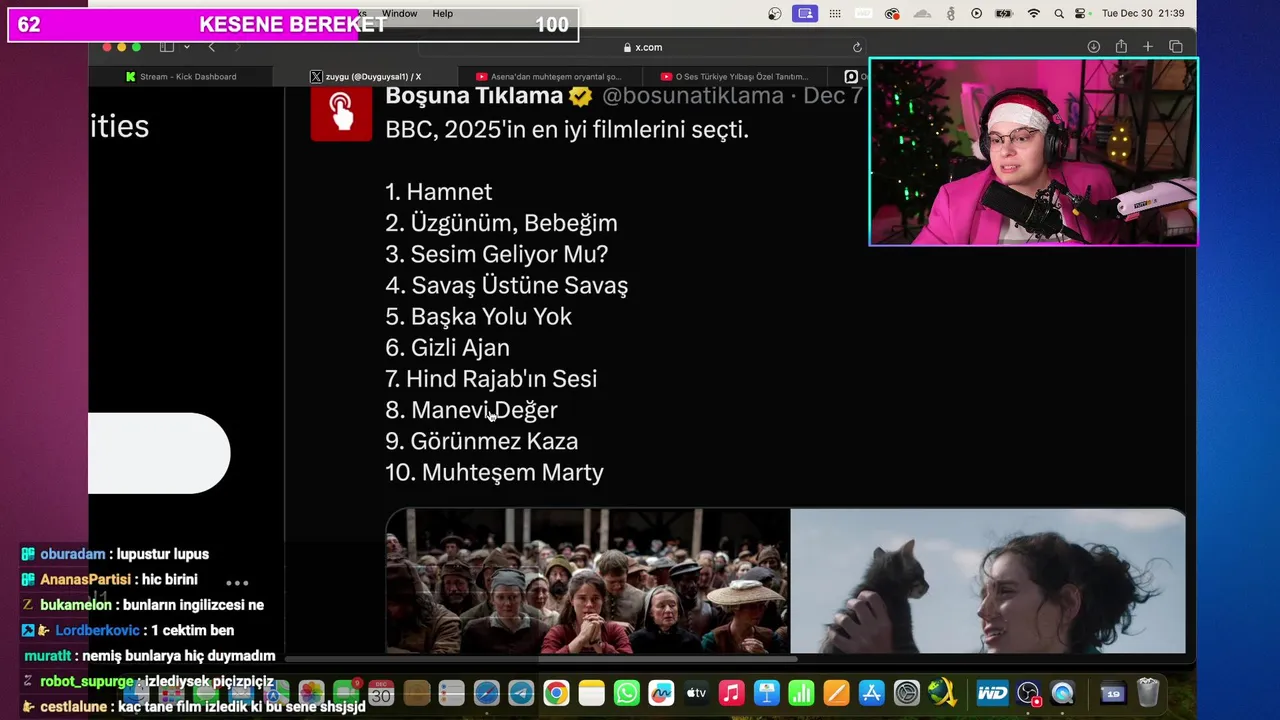Click Lordberkovic's username in chat
The width and height of the screenshot is (1280, 720).
tap(97, 631)
